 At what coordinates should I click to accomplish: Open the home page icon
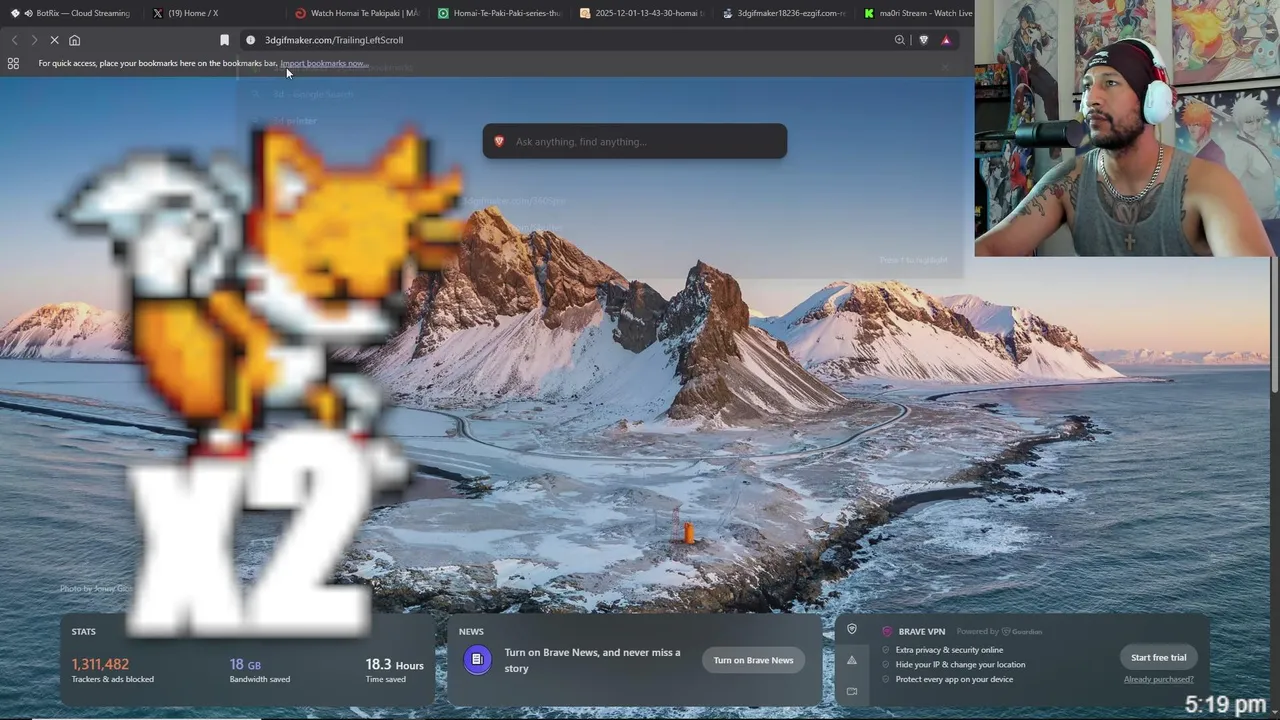74,40
